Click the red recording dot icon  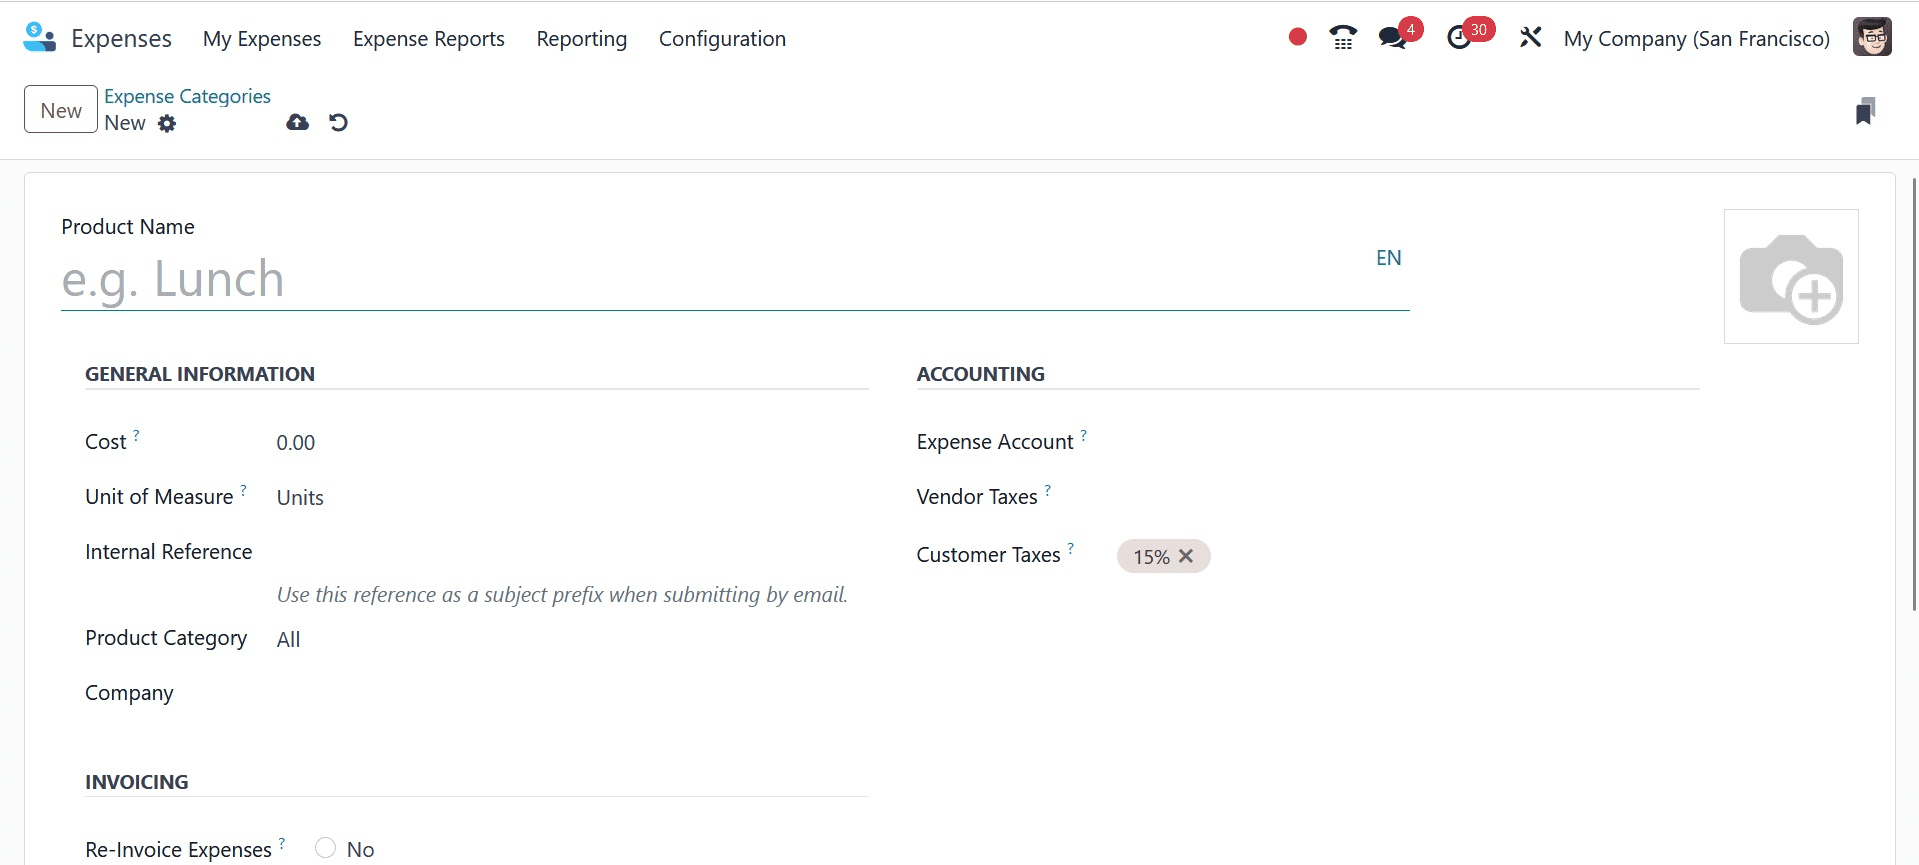pos(1298,37)
